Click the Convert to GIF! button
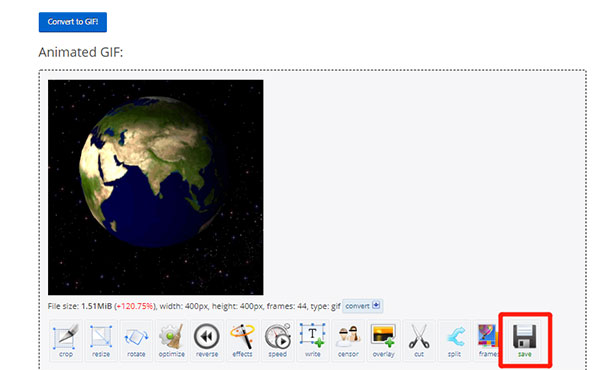This screenshot has width=600, height=370. [x=73, y=22]
